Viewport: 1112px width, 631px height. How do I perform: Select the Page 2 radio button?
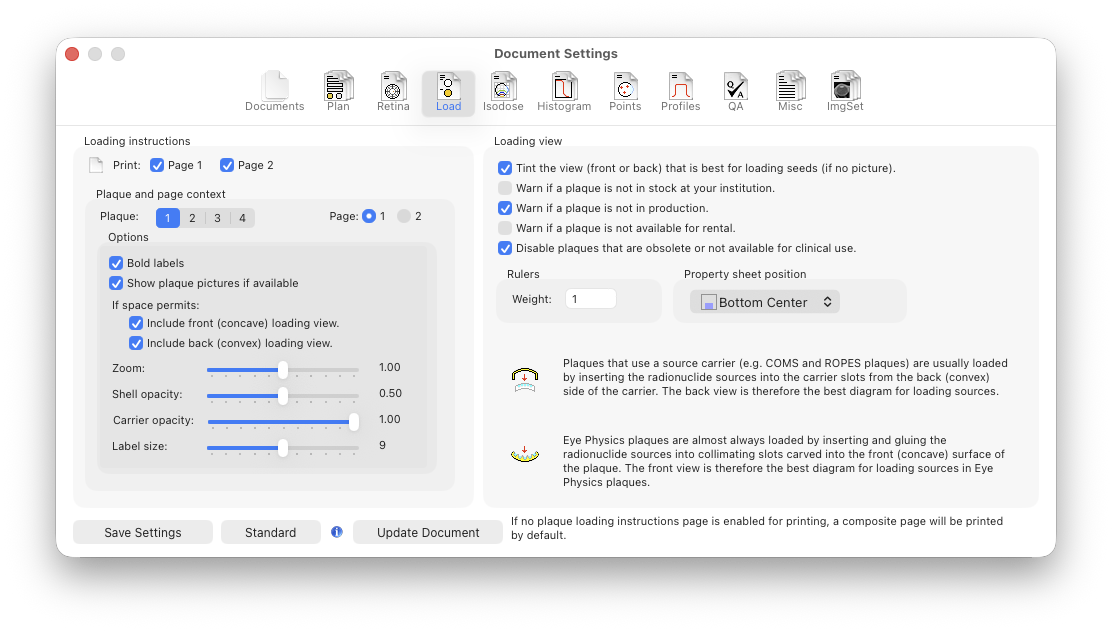click(x=404, y=216)
